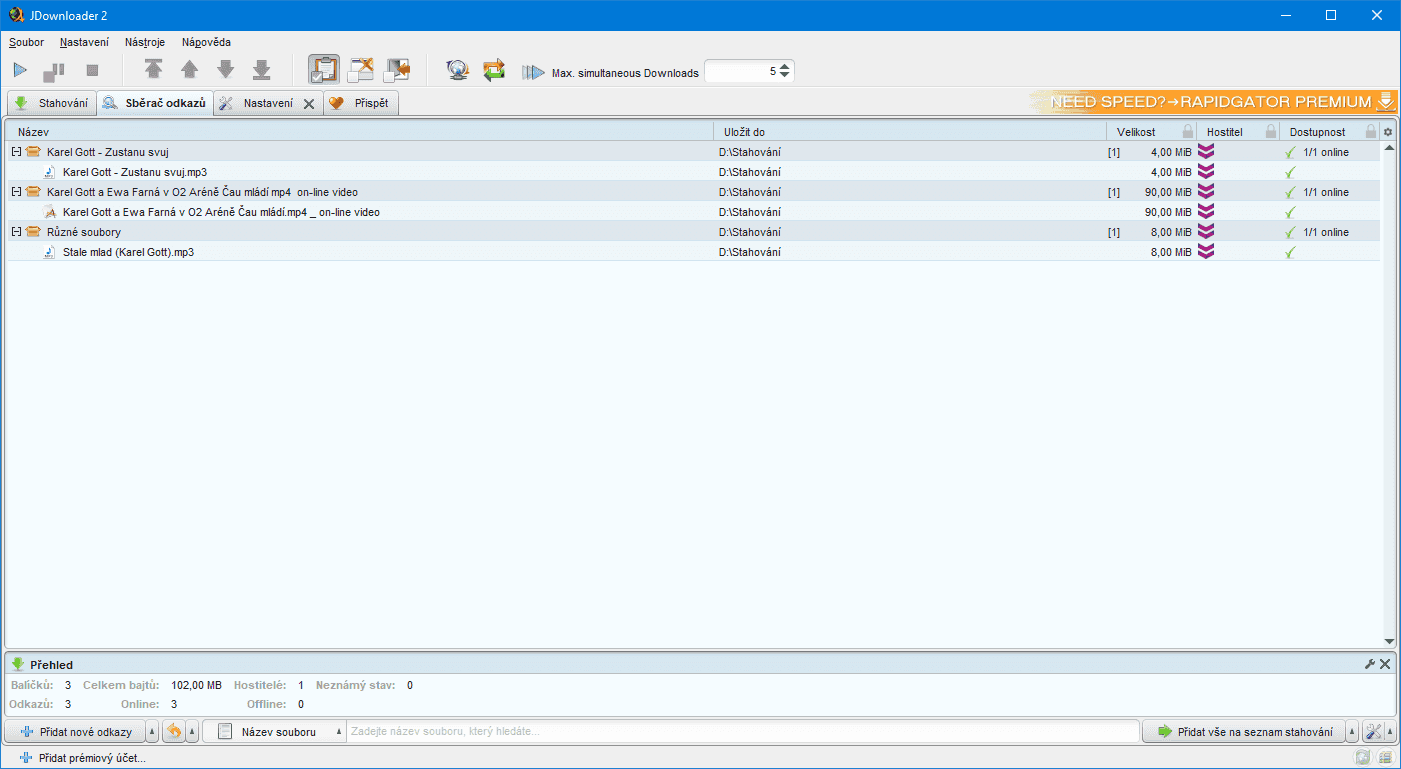
Task: Select Stale mlad (Karel Gott).mp3 file
Action: coord(128,252)
